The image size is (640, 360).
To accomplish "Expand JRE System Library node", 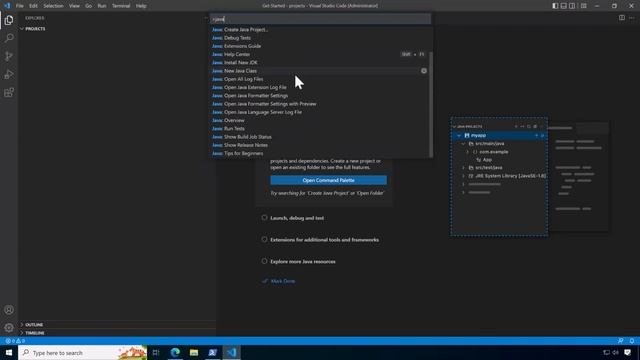I will (x=463, y=176).
